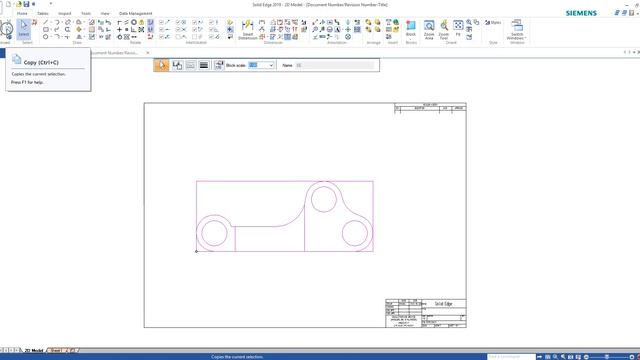640x360 pixels.
Task: Click the Find a command search box
Action: (511, 357)
